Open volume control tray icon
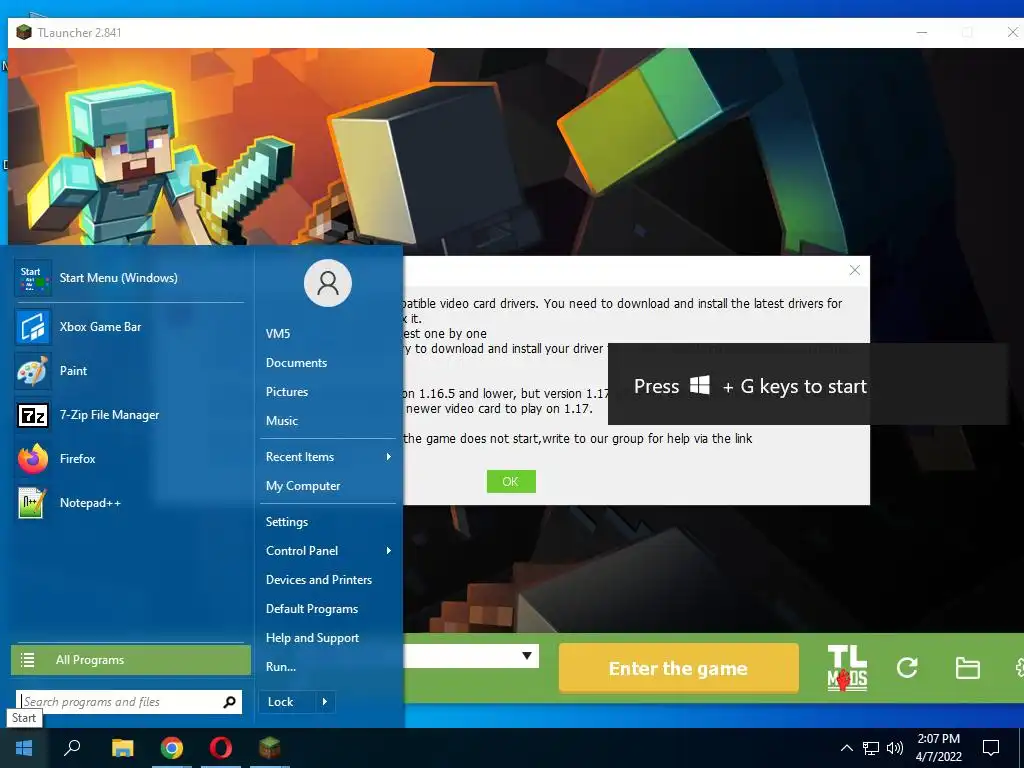The width and height of the screenshot is (1024, 768). click(x=895, y=748)
